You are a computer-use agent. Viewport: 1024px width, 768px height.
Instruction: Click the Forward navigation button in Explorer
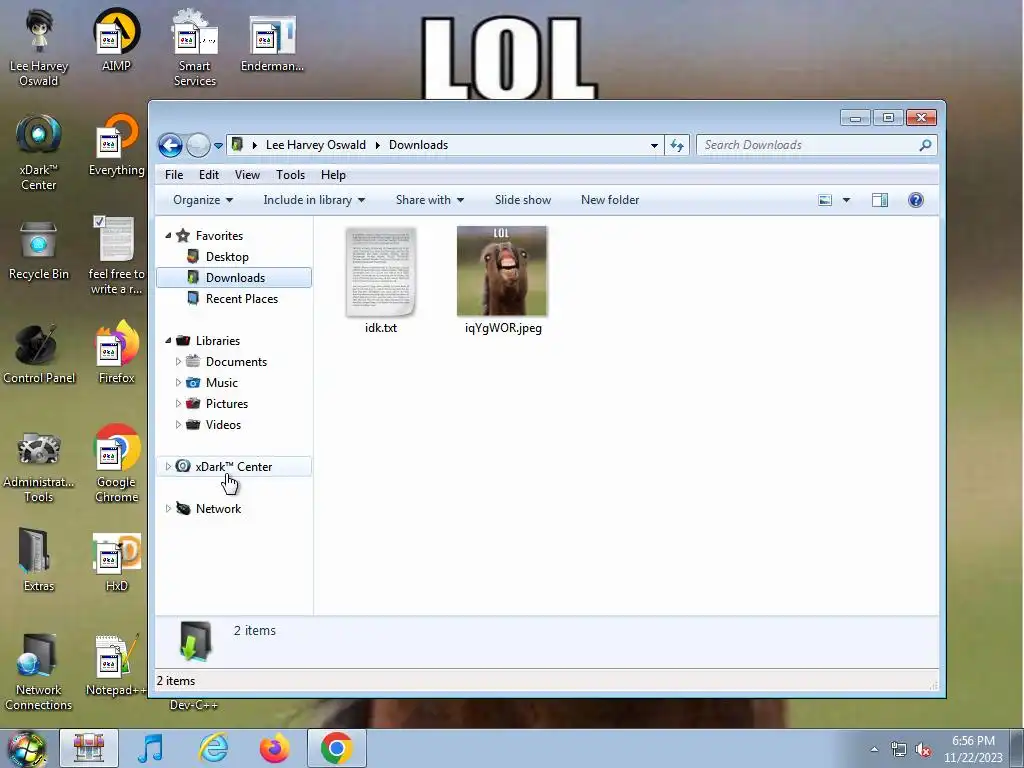coord(198,145)
